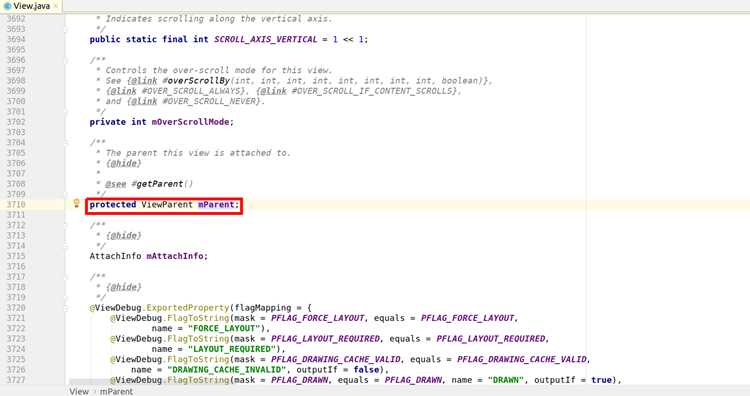Open the #overScrollBy javadoc link
The image size is (750, 396).
coord(196,80)
